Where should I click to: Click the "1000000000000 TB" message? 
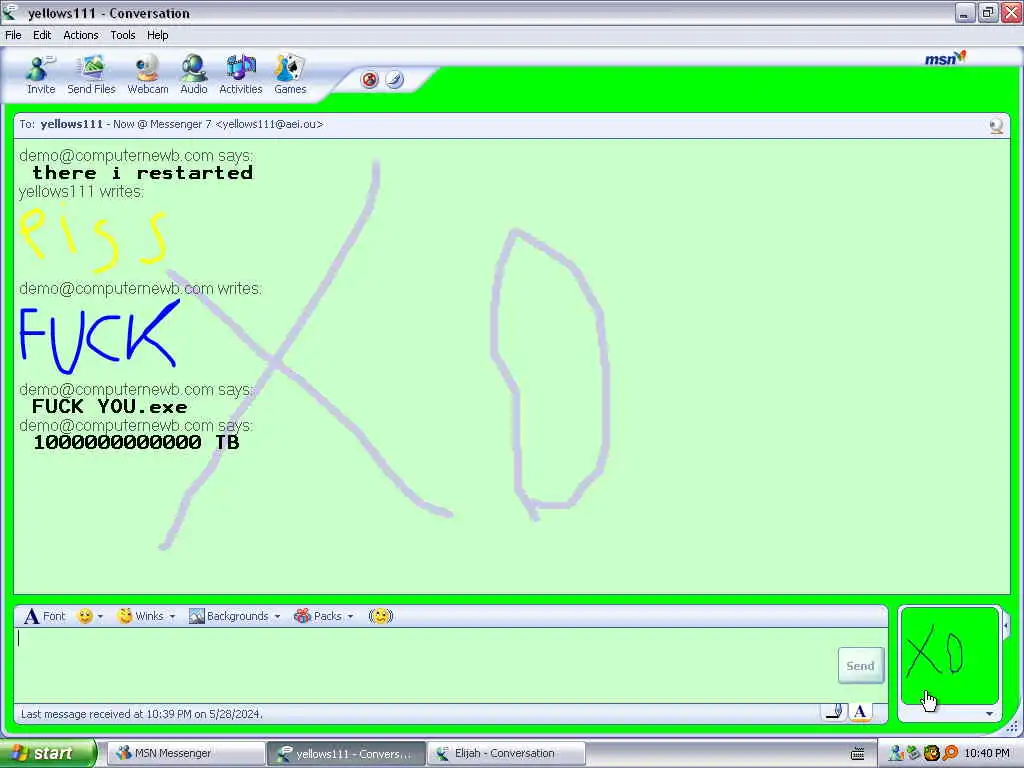pyautogui.click(x=136, y=442)
